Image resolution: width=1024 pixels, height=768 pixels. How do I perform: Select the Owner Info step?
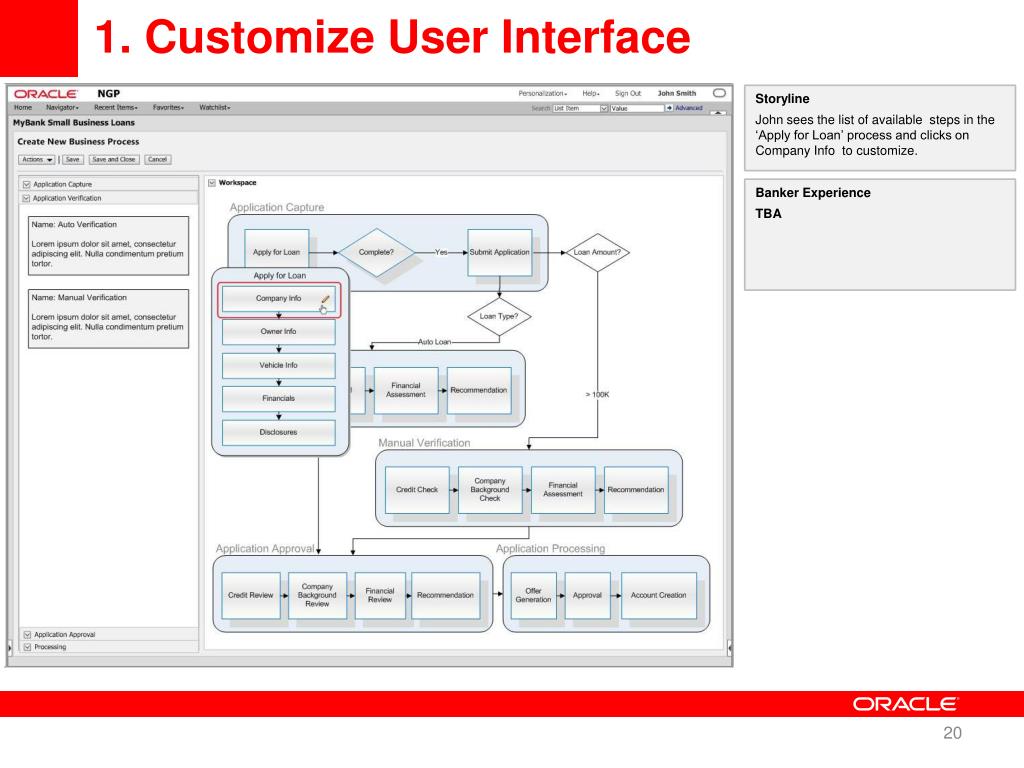279,332
